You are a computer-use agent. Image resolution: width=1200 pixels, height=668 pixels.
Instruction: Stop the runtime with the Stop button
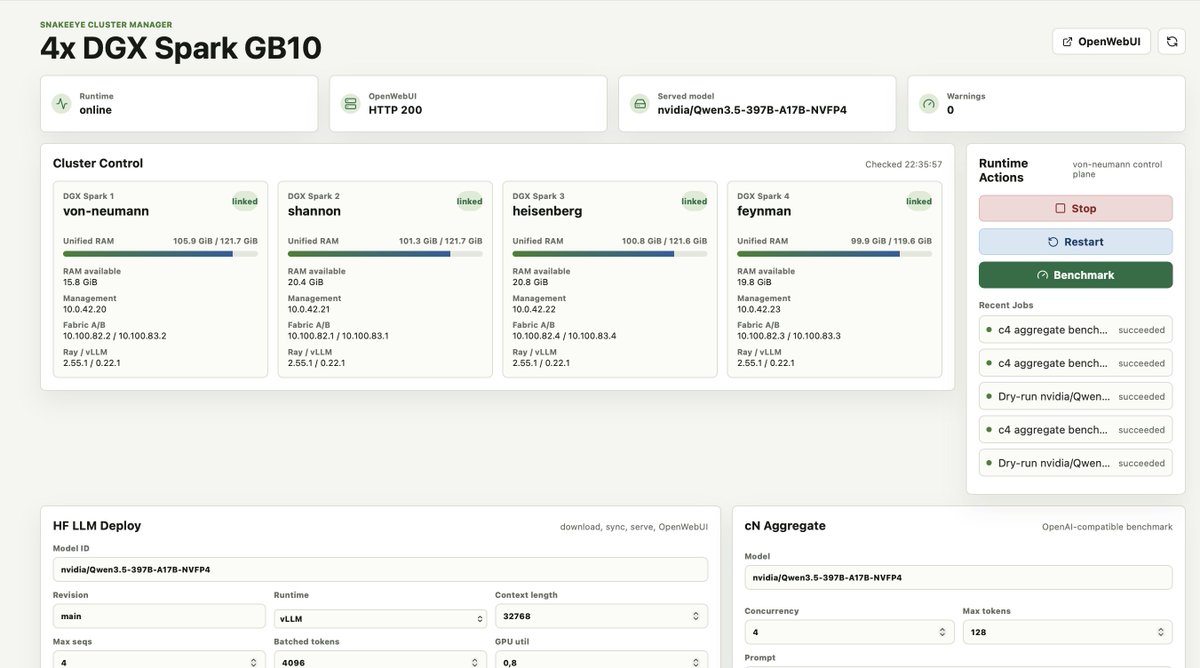coord(1076,208)
